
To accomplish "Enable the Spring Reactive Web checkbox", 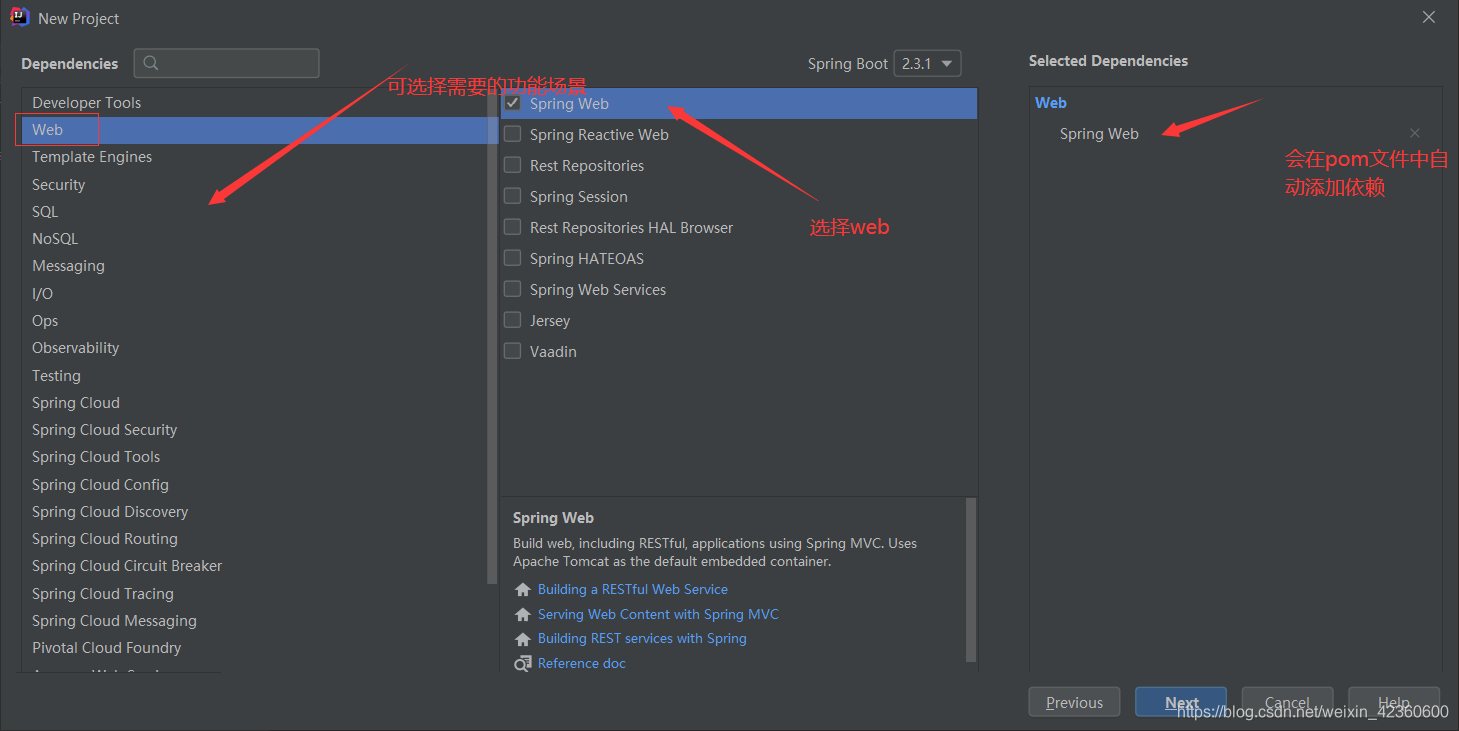I will pyautogui.click(x=513, y=134).
